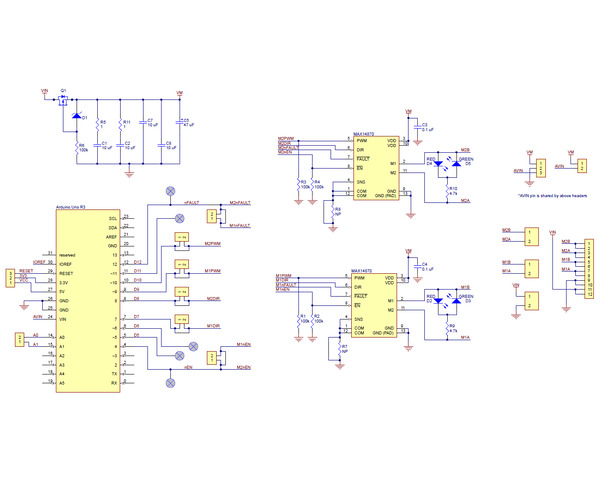600x480 pixels.
Task: Click the R8 NP sense resistor
Action: (333, 212)
